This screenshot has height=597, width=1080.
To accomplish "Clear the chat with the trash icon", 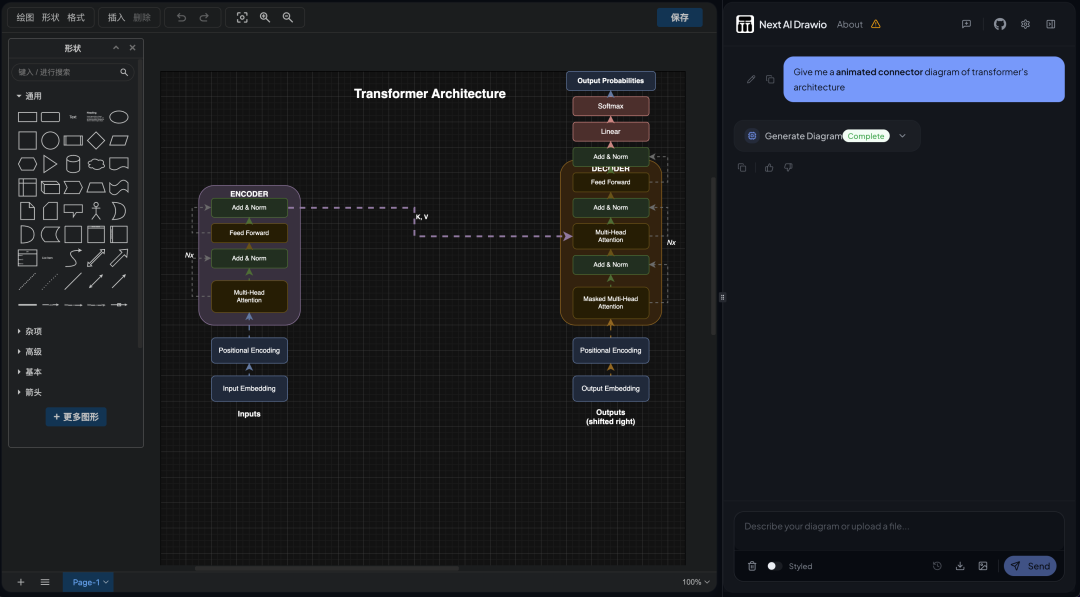I will [752, 566].
